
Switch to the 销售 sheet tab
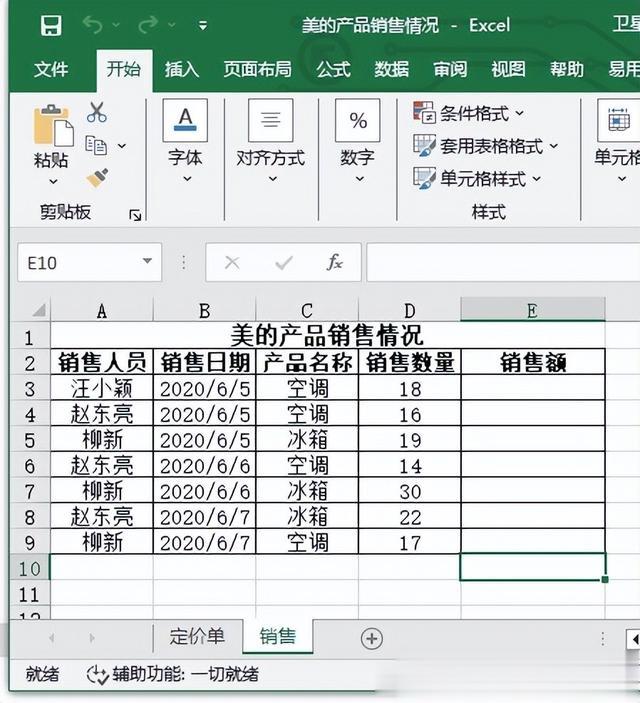(x=278, y=637)
